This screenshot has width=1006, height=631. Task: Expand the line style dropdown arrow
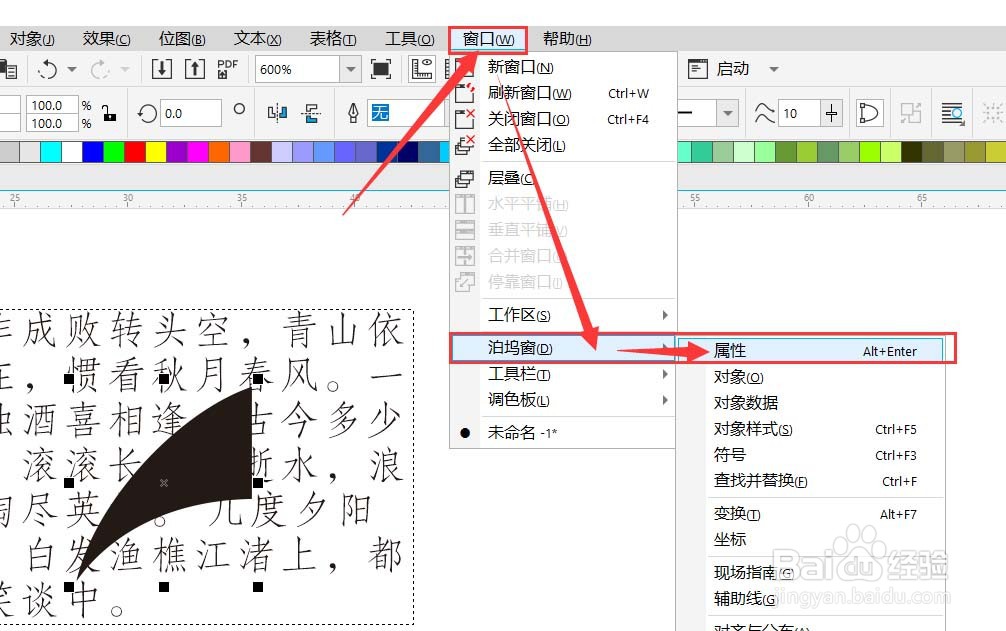(x=728, y=114)
